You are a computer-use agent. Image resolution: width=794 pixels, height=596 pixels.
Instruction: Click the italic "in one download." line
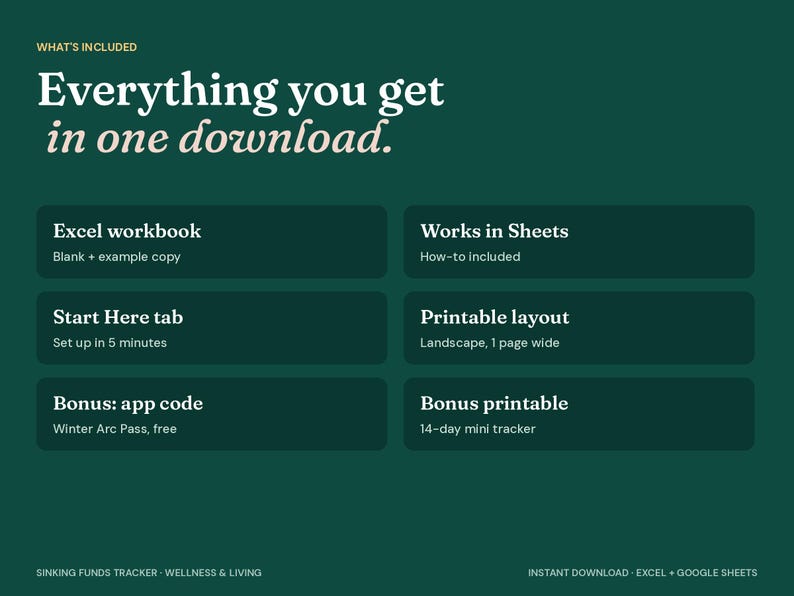tap(219, 137)
